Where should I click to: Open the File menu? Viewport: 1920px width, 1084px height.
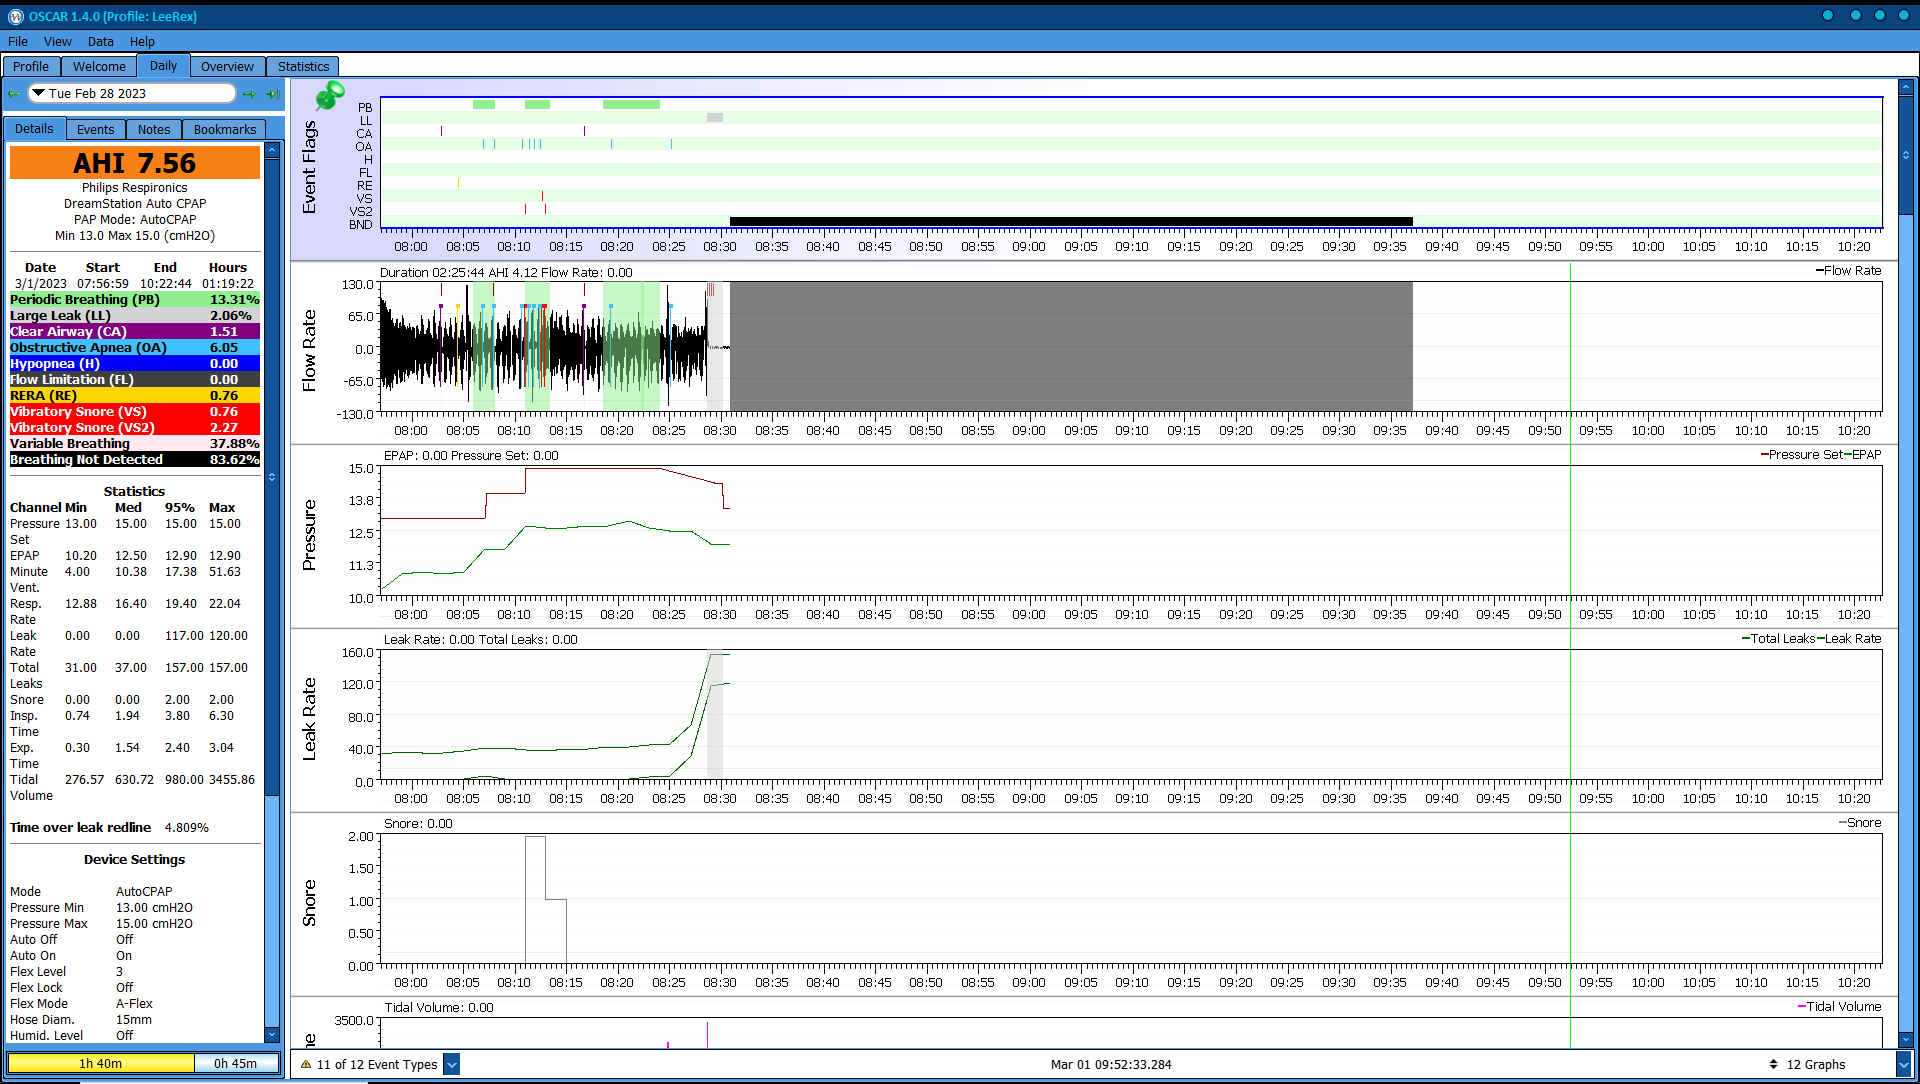coord(18,41)
